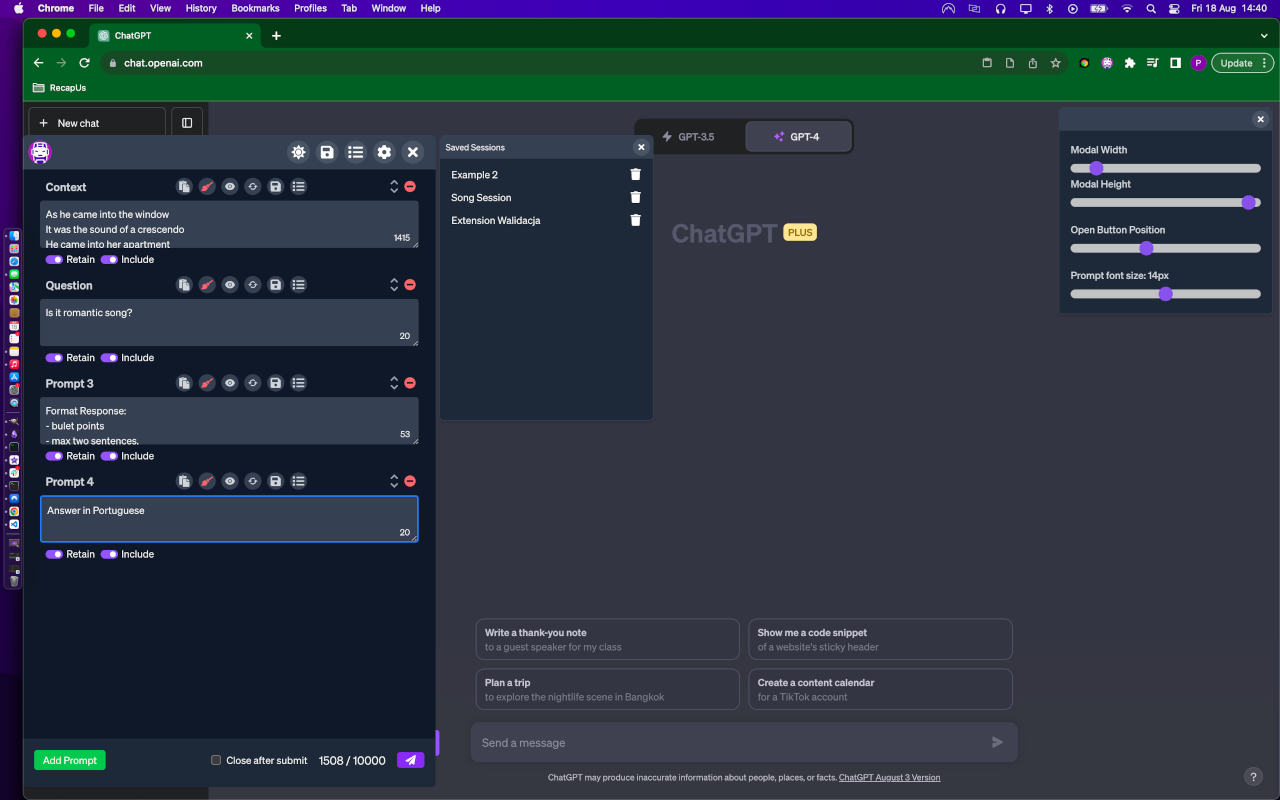This screenshot has height=800, width=1280.
Task: Open list icon for Prompt 3
Action: 299,383
